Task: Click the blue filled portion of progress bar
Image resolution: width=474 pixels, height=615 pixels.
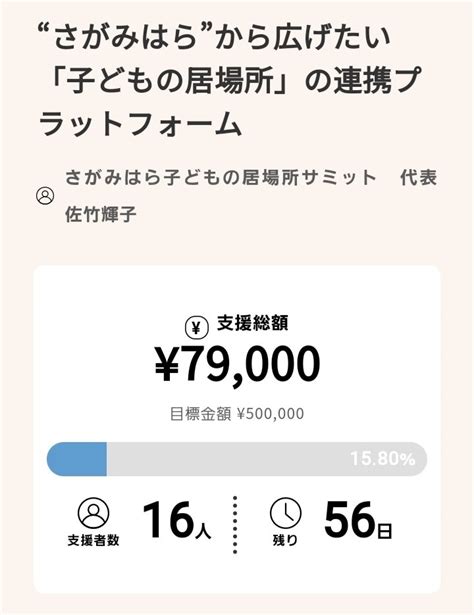Action: pyautogui.click(x=77, y=459)
